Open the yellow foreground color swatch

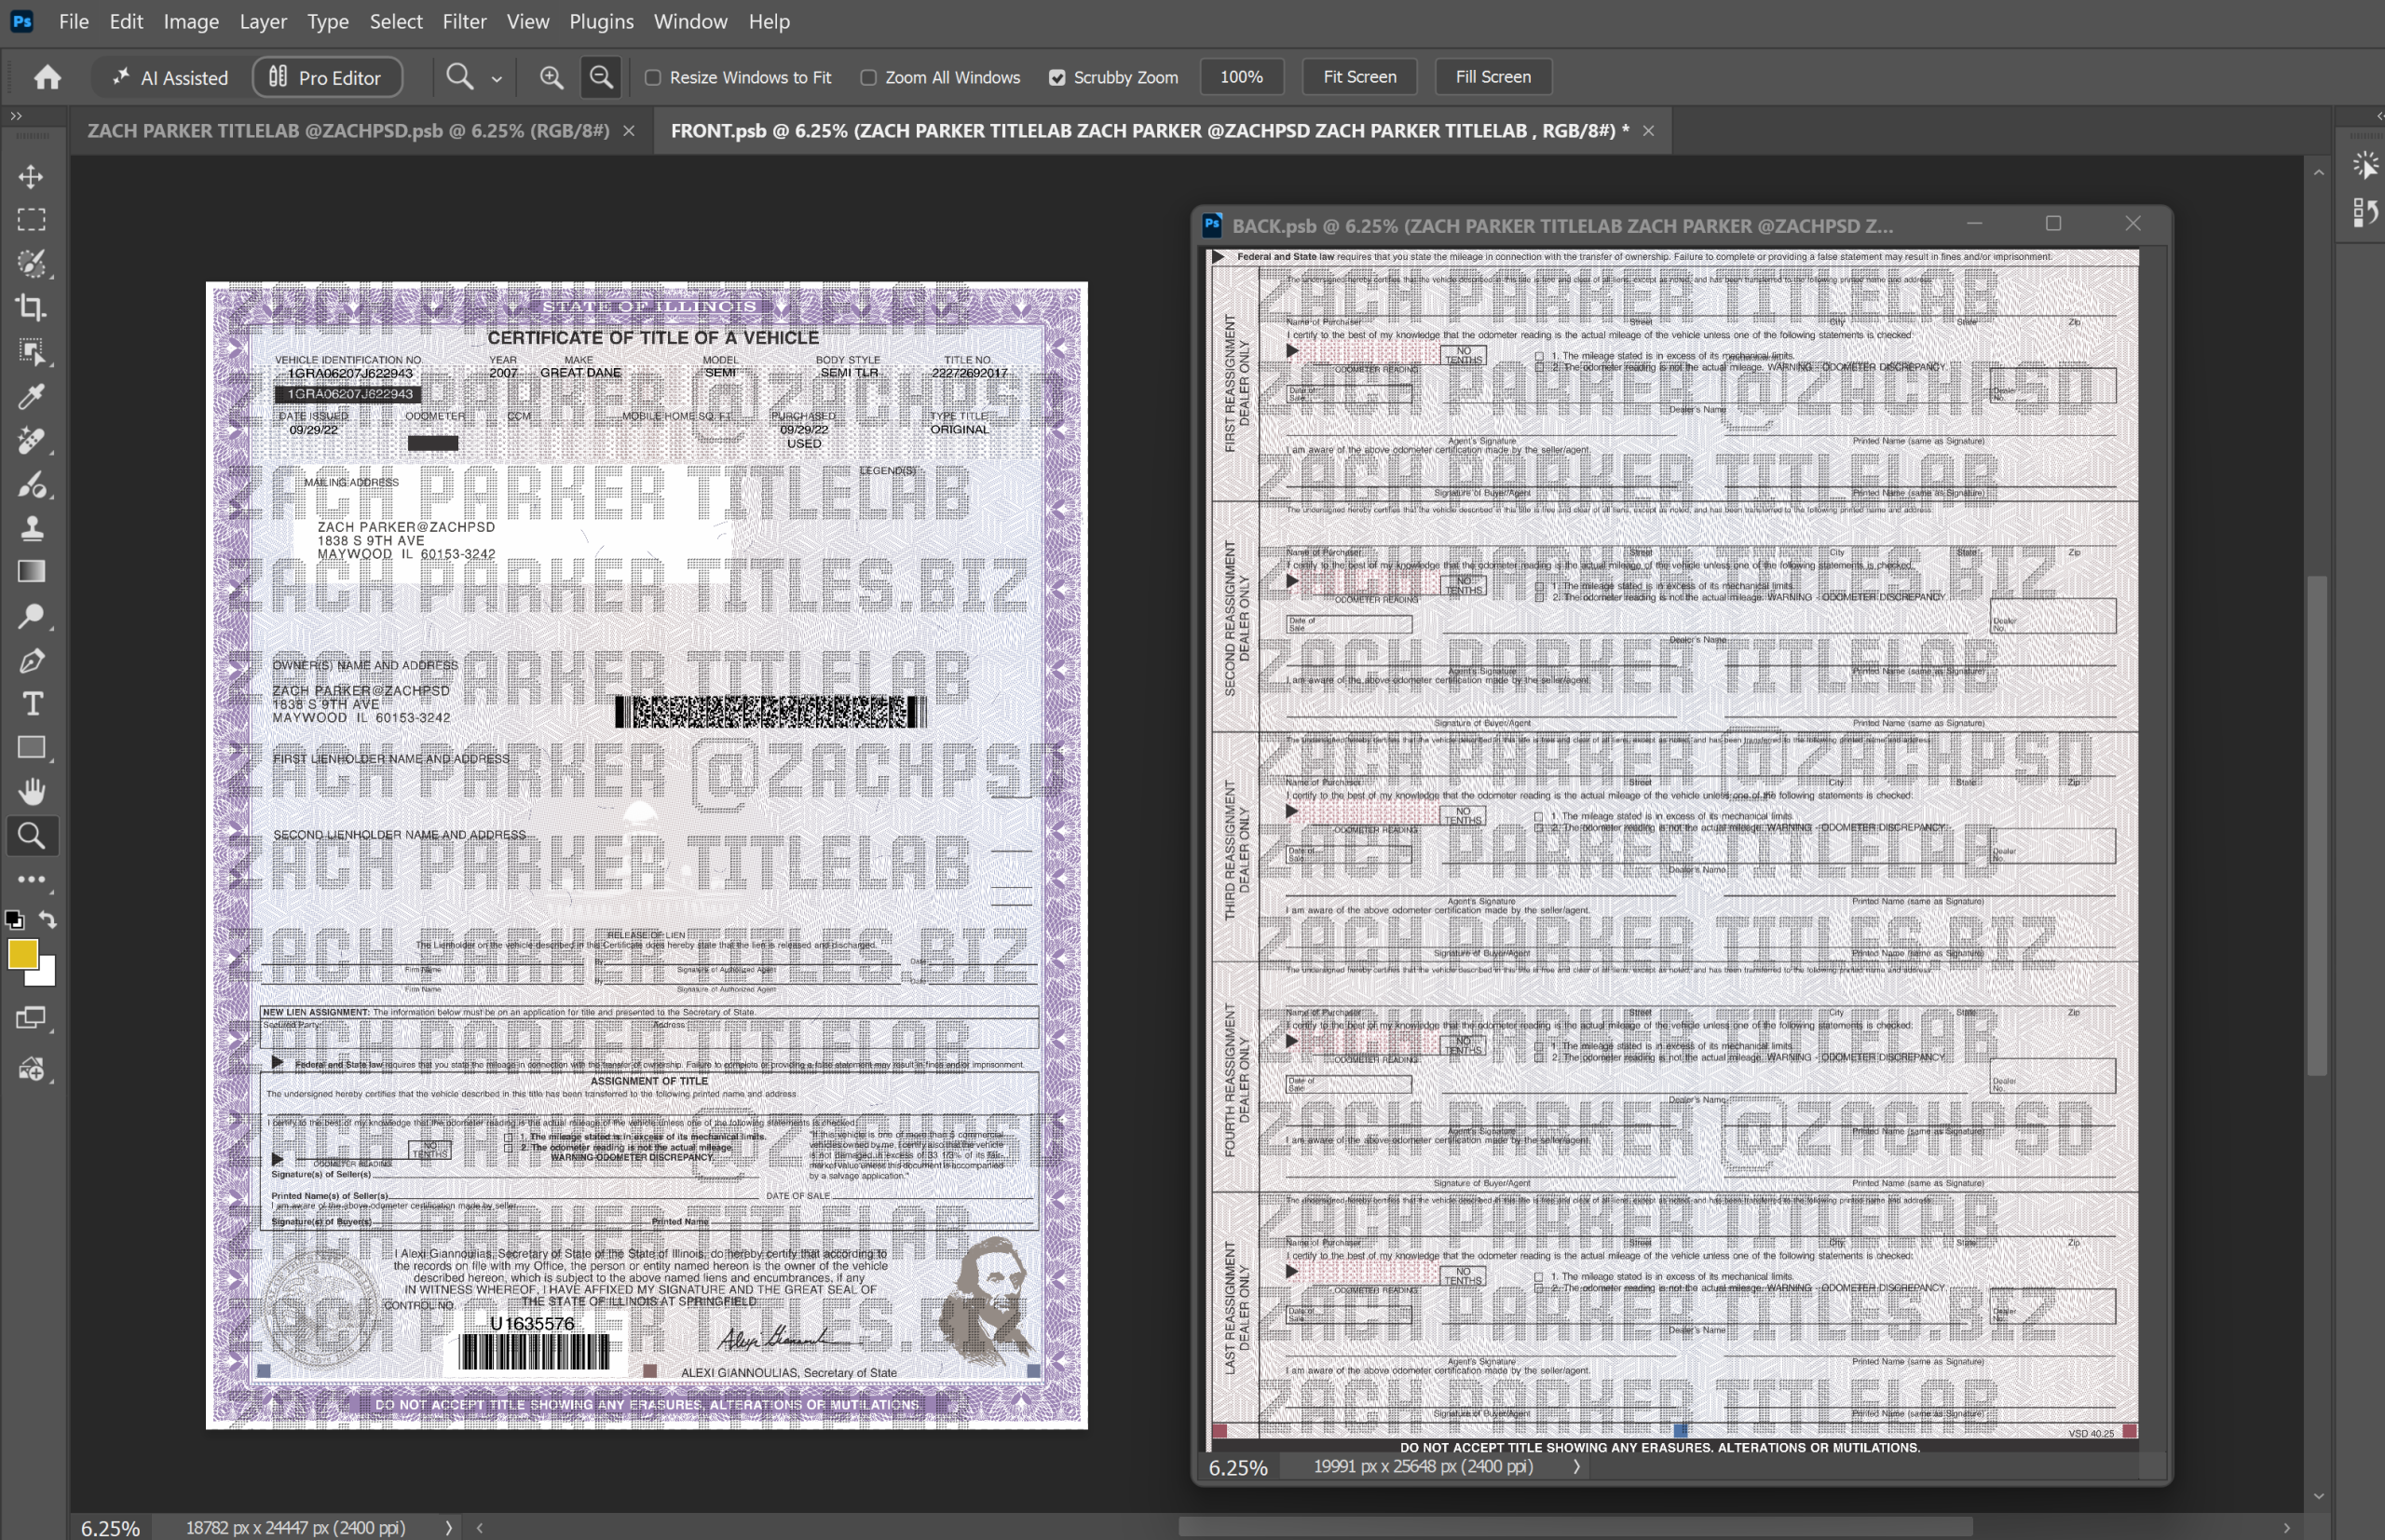(22, 953)
